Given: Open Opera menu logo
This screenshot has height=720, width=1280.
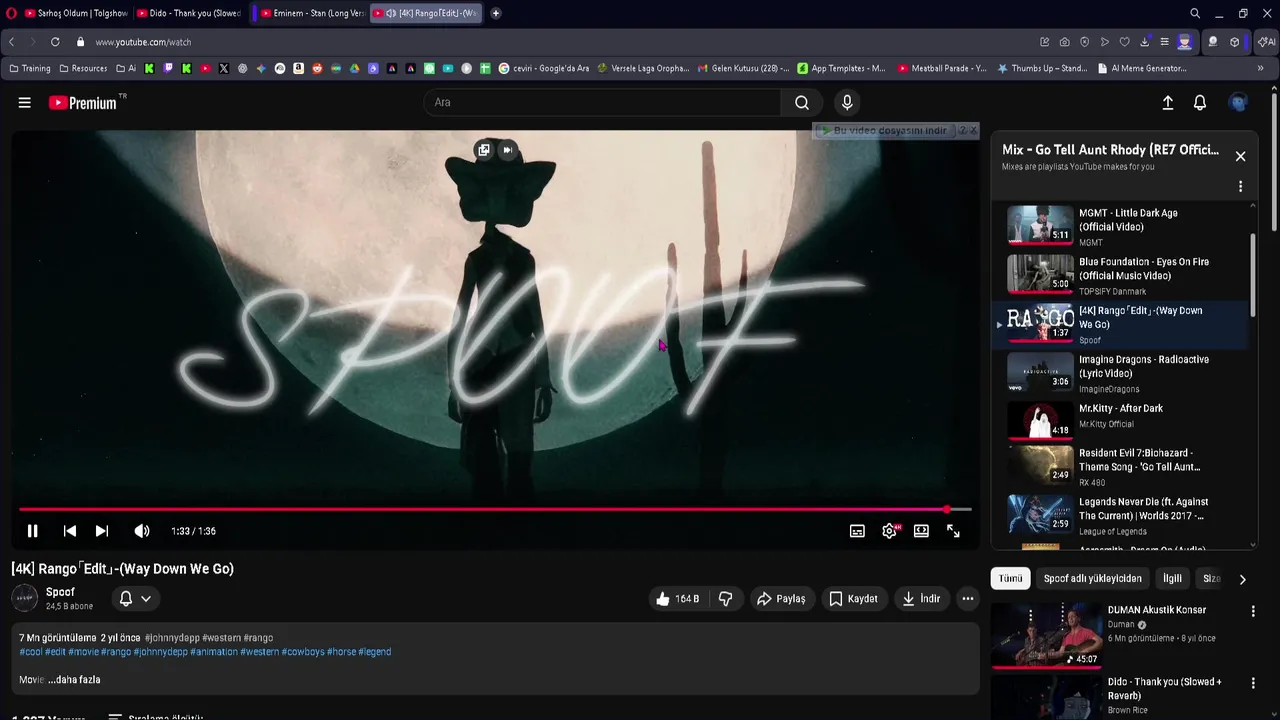Looking at the screenshot, I should click(x=12, y=13).
